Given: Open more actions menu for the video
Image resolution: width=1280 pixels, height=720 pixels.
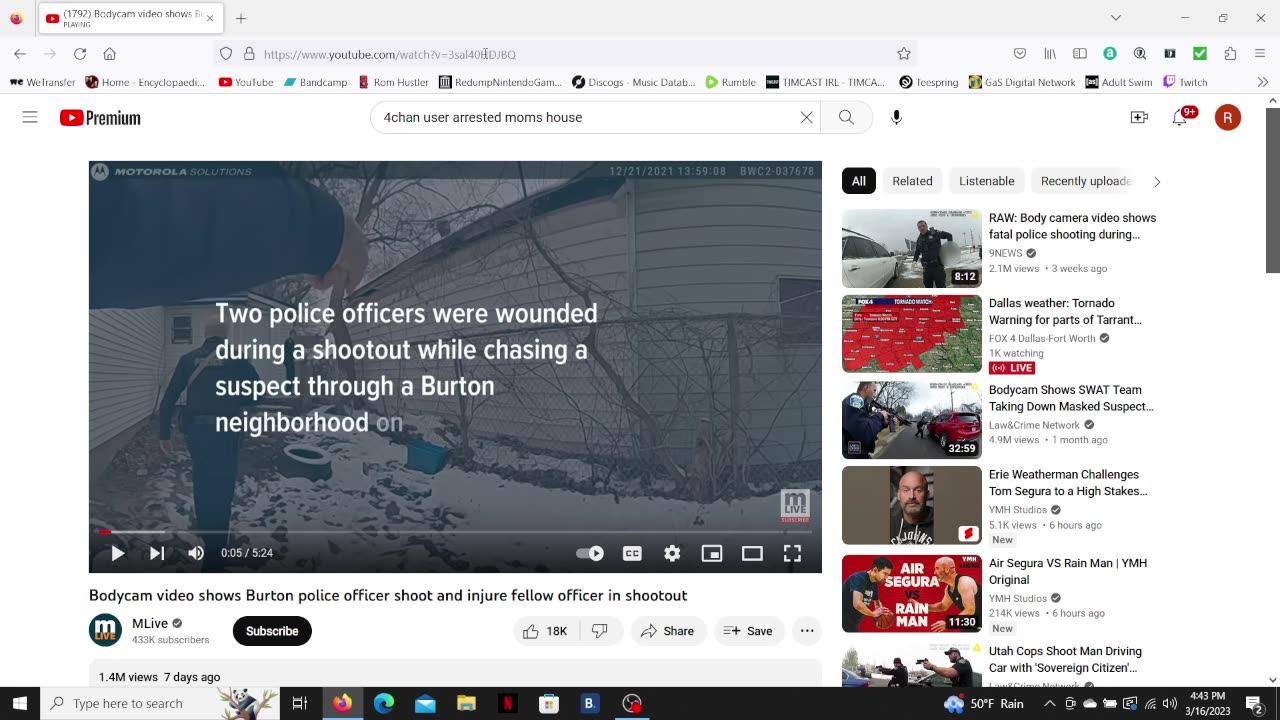Looking at the screenshot, I should [807, 631].
